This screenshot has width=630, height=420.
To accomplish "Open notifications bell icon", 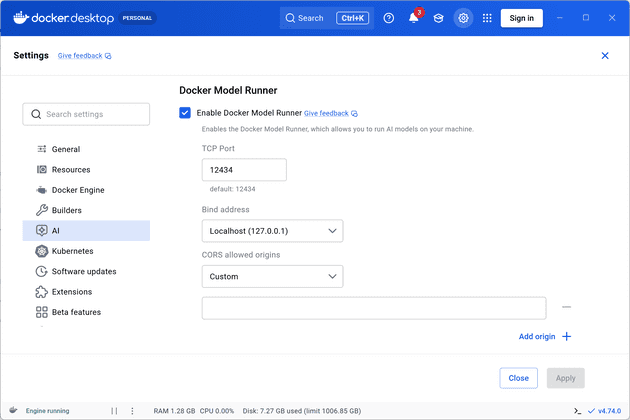I will 414,18.
